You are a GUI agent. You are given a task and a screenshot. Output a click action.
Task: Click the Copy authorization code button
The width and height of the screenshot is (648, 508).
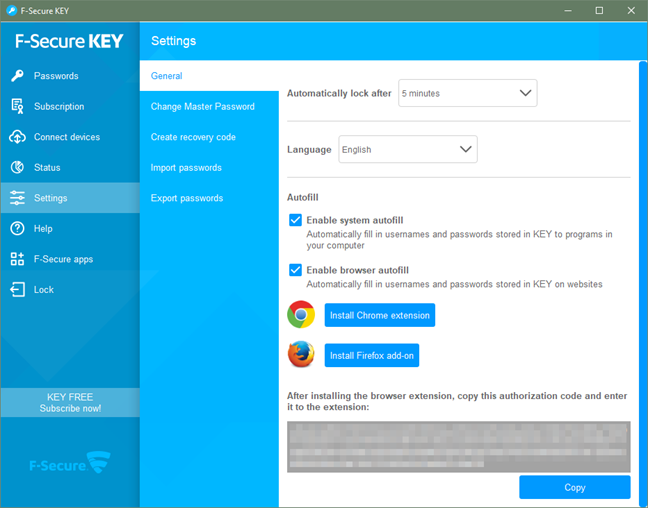(x=574, y=487)
